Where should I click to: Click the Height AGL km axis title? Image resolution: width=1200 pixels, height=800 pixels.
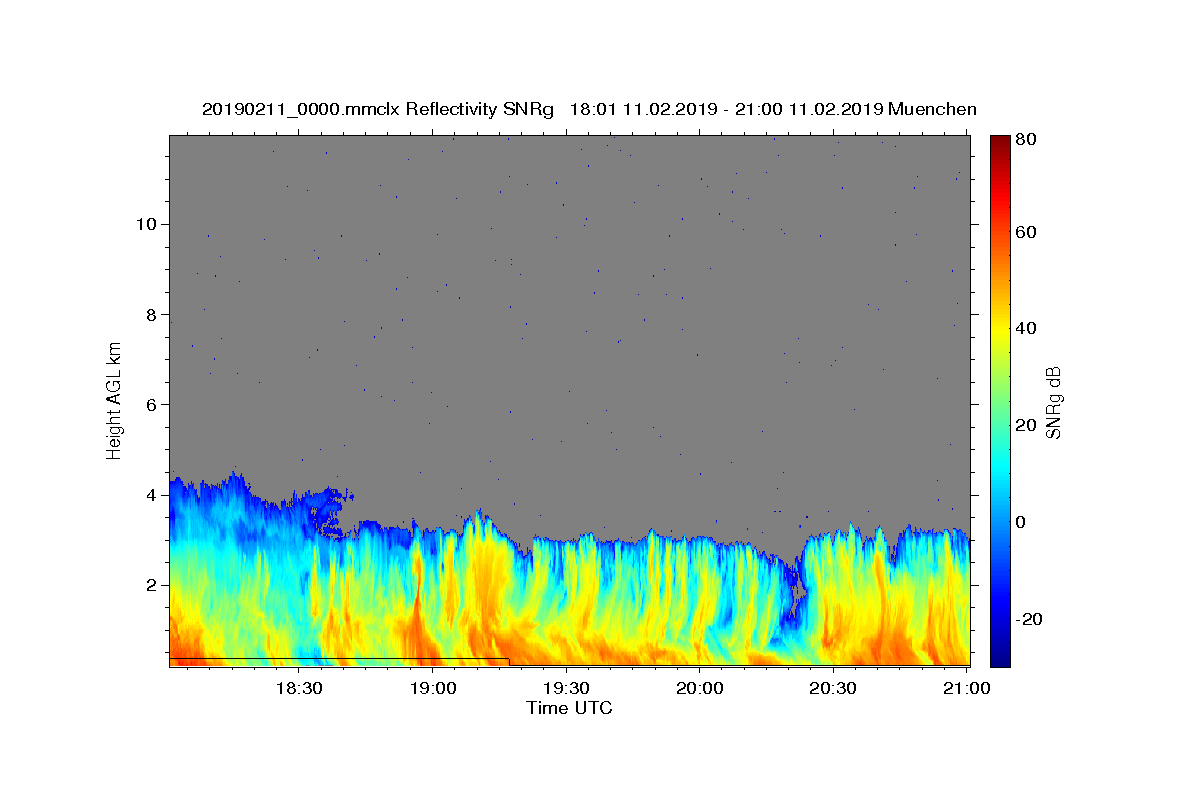pos(114,401)
